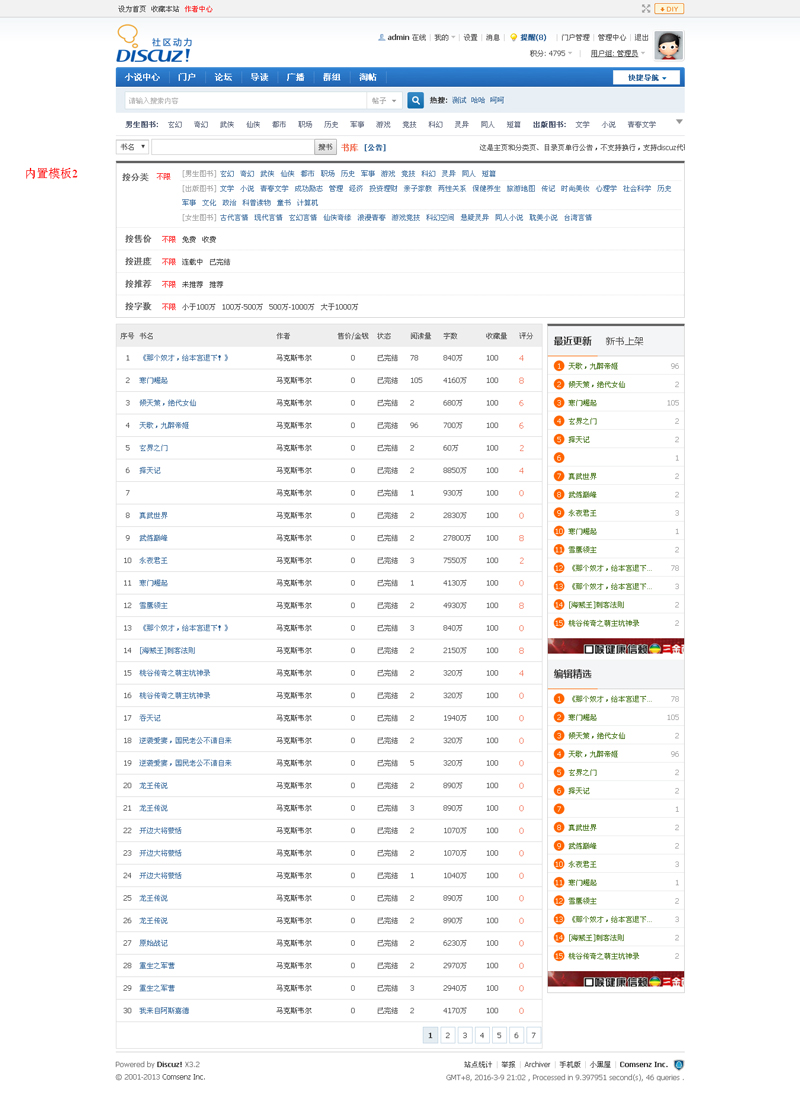Open the 管理中心 link
This screenshot has width=800, height=1113.
(x=611, y=38)
